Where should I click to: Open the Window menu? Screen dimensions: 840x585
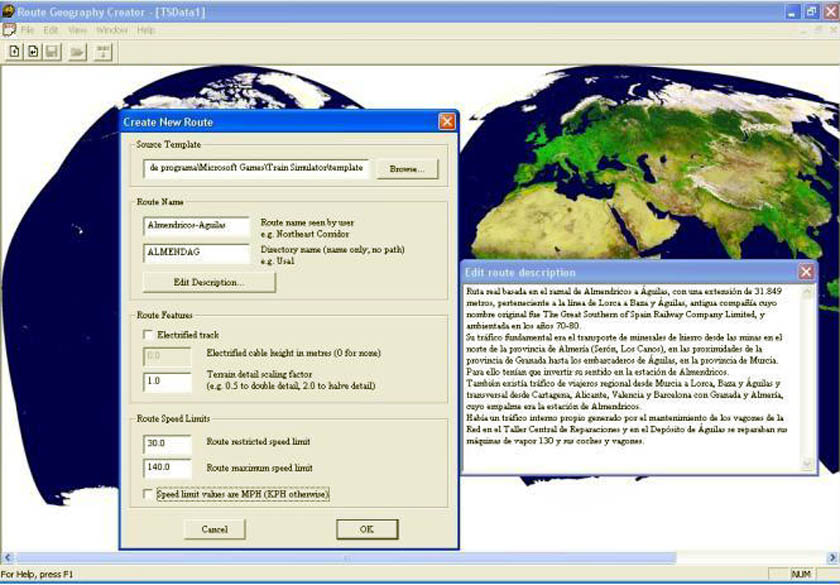click(112, 30)
